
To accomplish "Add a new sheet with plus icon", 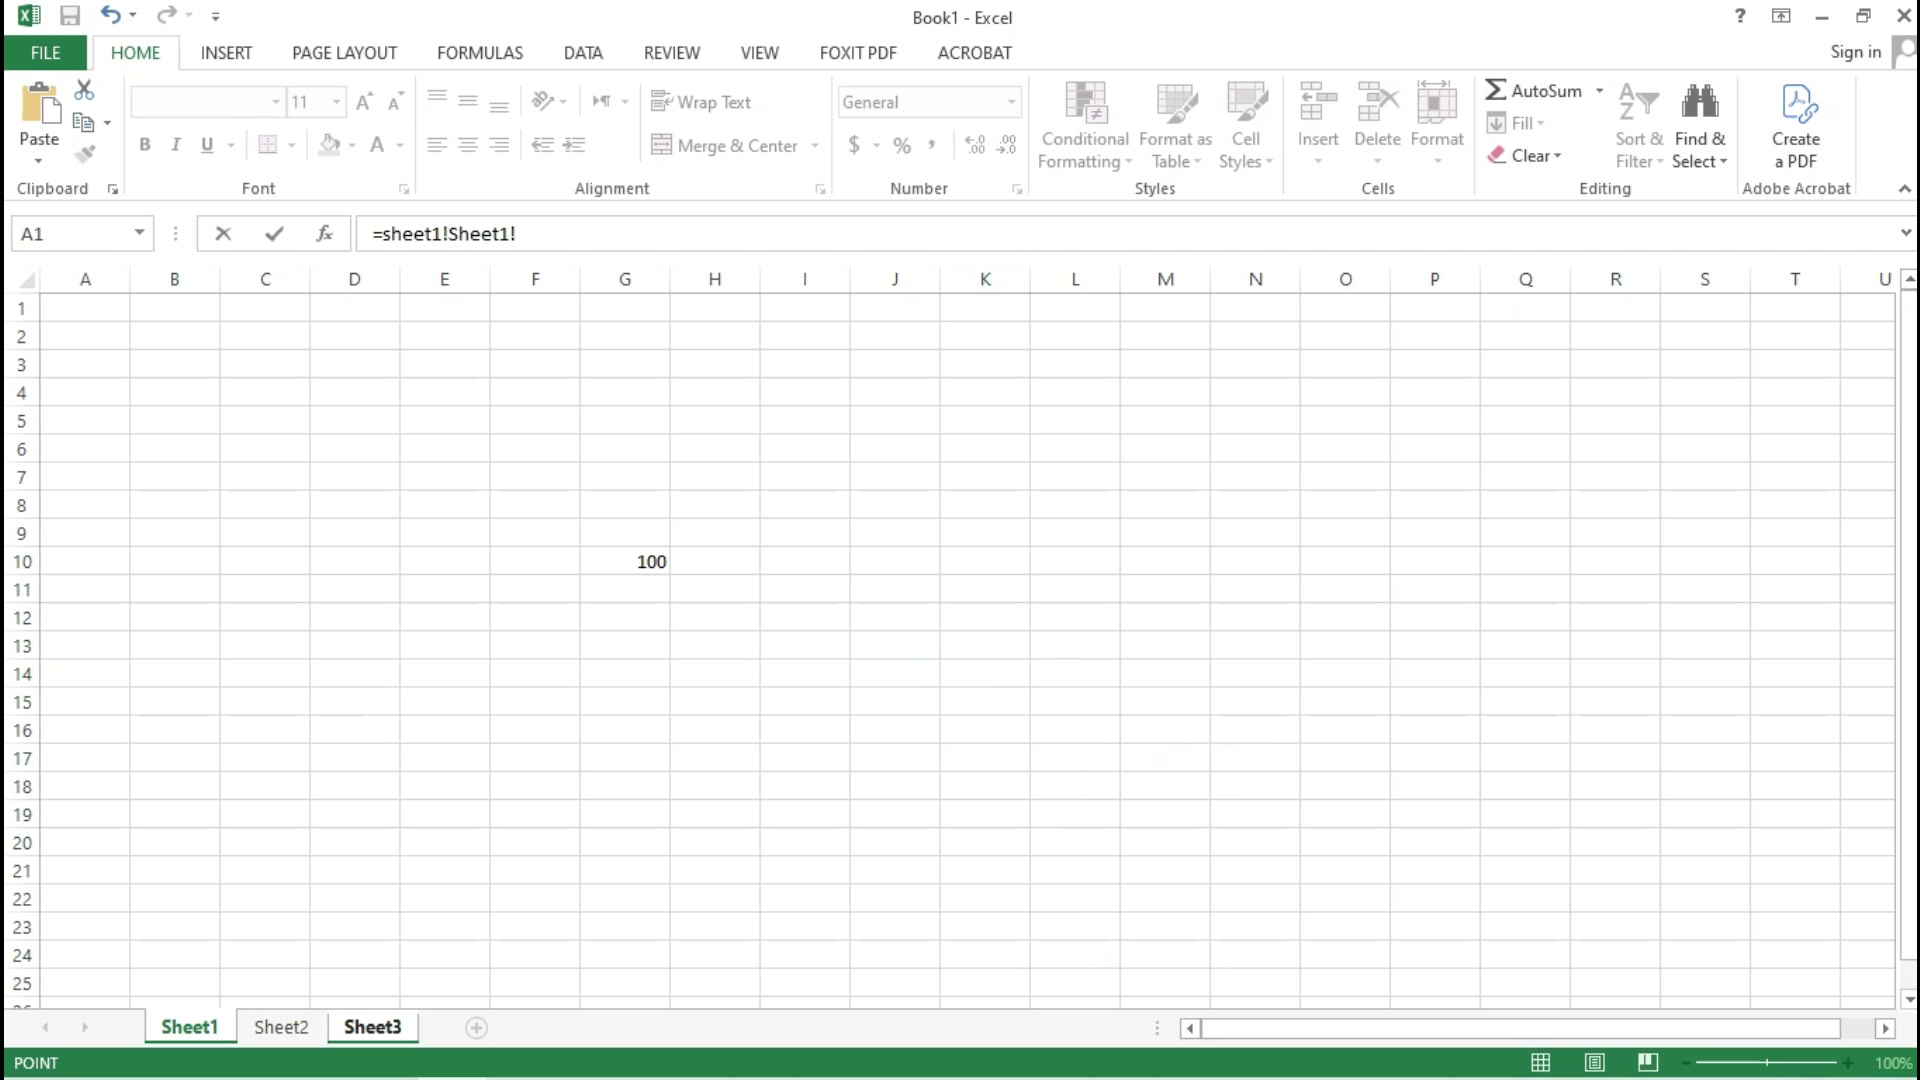I will pos(476,1028).
